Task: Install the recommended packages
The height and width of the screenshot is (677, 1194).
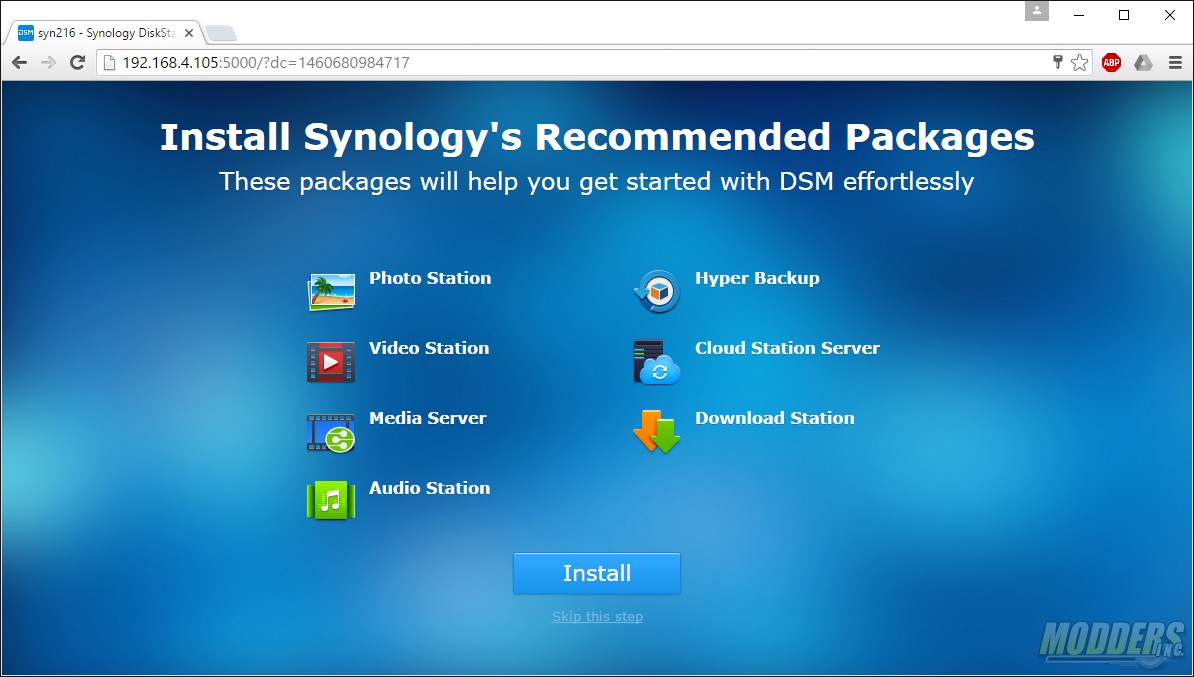Action: click(597, 573)
